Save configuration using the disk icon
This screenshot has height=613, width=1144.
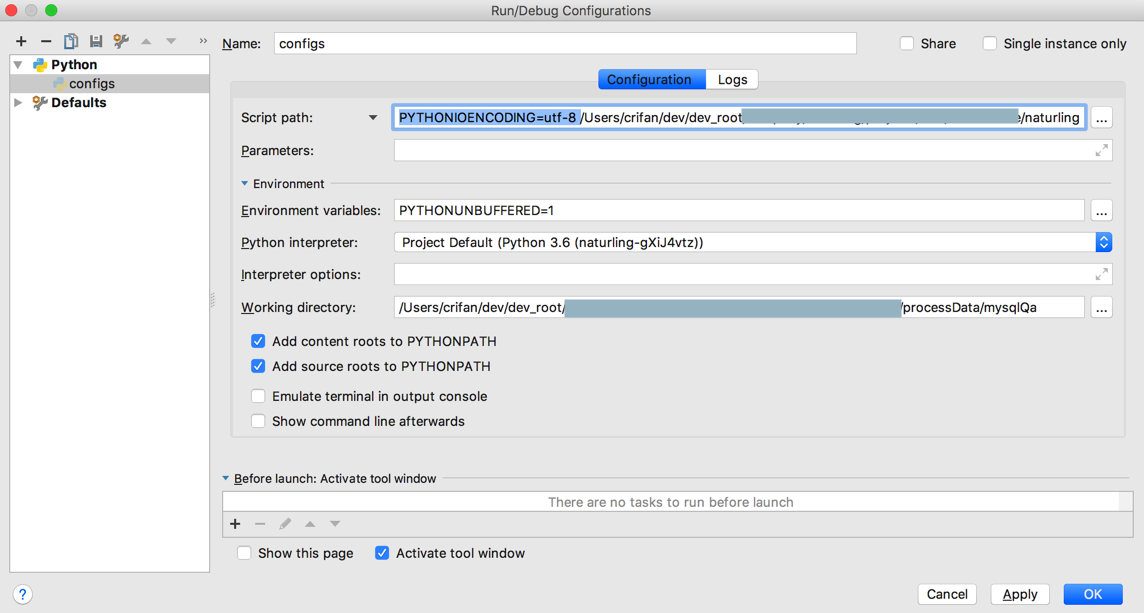96,41
